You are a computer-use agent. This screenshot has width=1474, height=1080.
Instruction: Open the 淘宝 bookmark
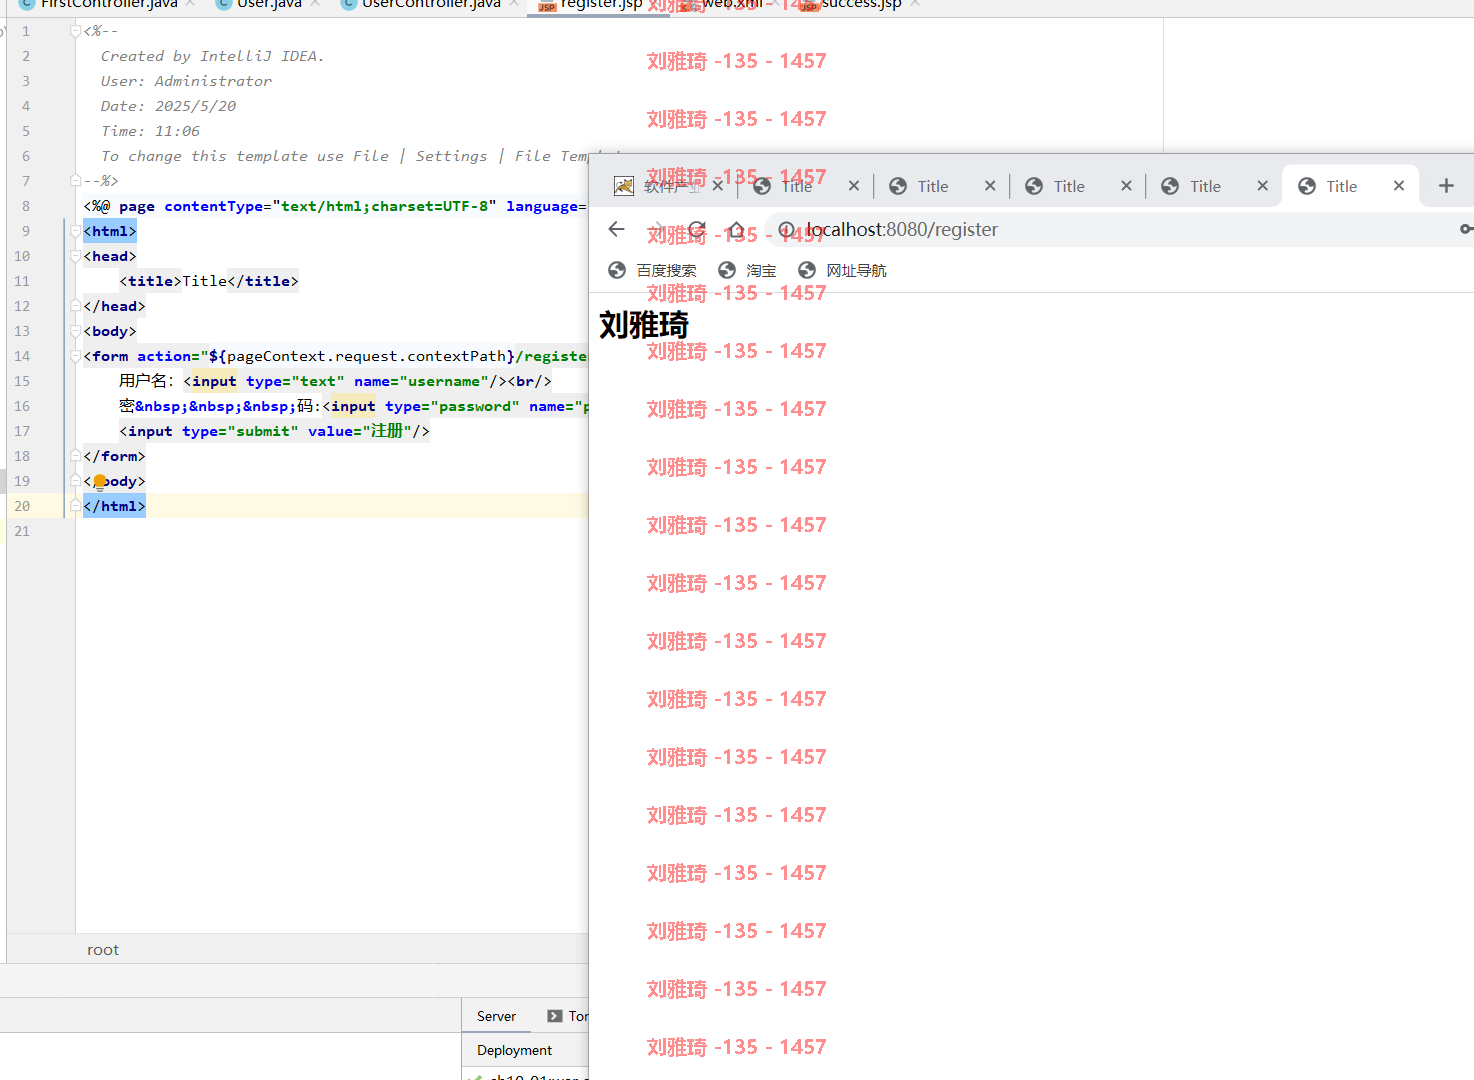pyautogui.click(x=747, y=270)
